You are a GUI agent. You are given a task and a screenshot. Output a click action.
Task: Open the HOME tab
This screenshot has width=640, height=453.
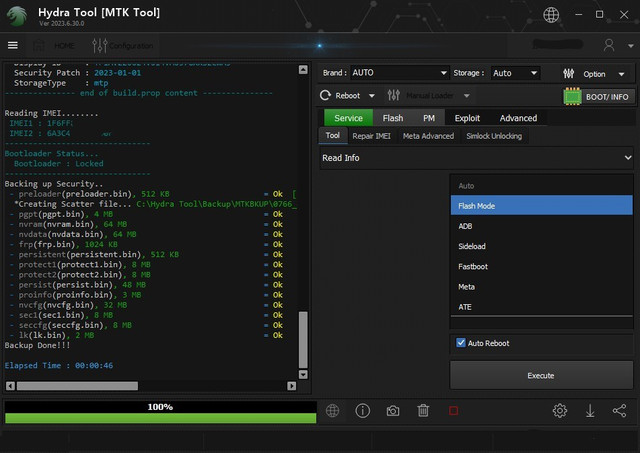[x=54, y=45]
